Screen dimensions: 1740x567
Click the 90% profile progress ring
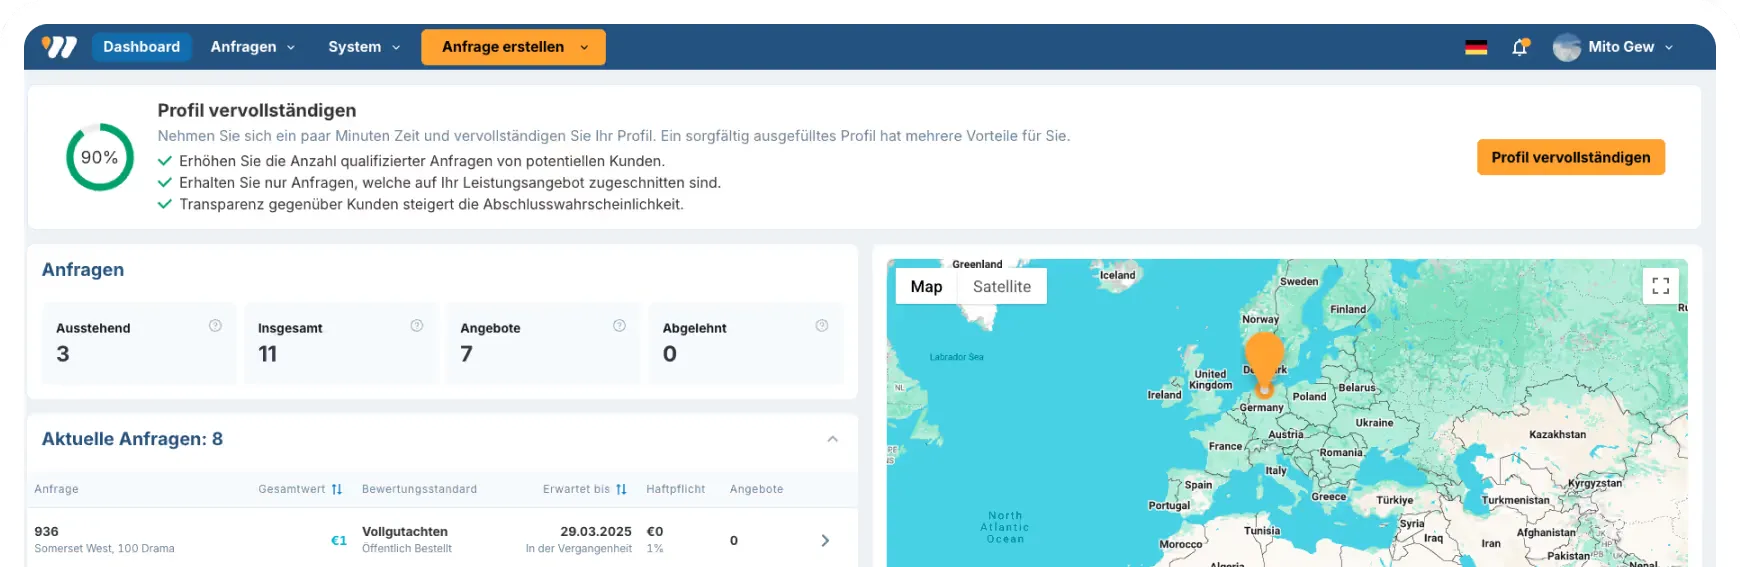[x=100, y=157]
